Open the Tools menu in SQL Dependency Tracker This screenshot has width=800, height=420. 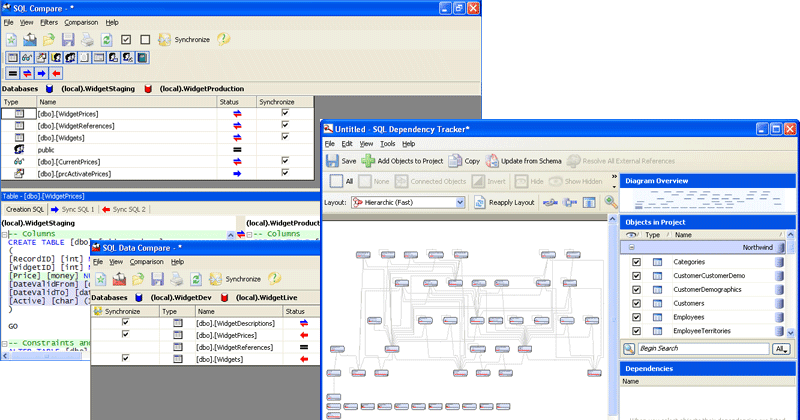pyautogui.click(x=388, y=144)
